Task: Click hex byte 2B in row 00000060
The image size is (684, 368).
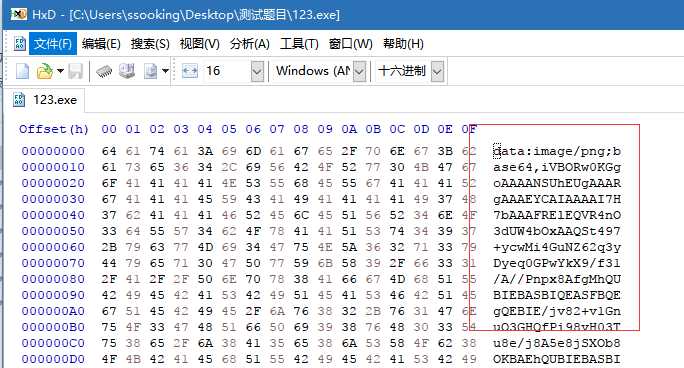Action: [x=109, y=247]
